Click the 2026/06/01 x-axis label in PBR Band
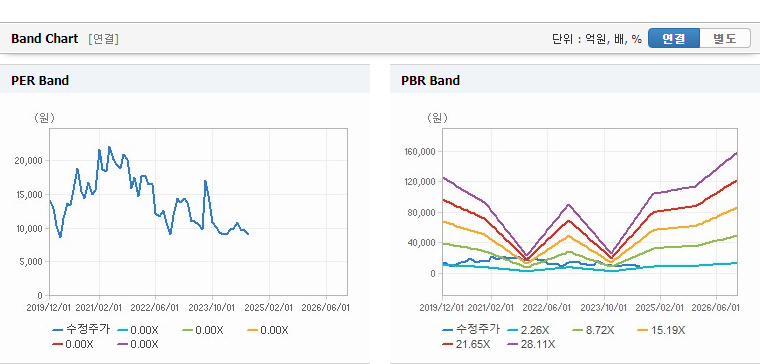 715,307
